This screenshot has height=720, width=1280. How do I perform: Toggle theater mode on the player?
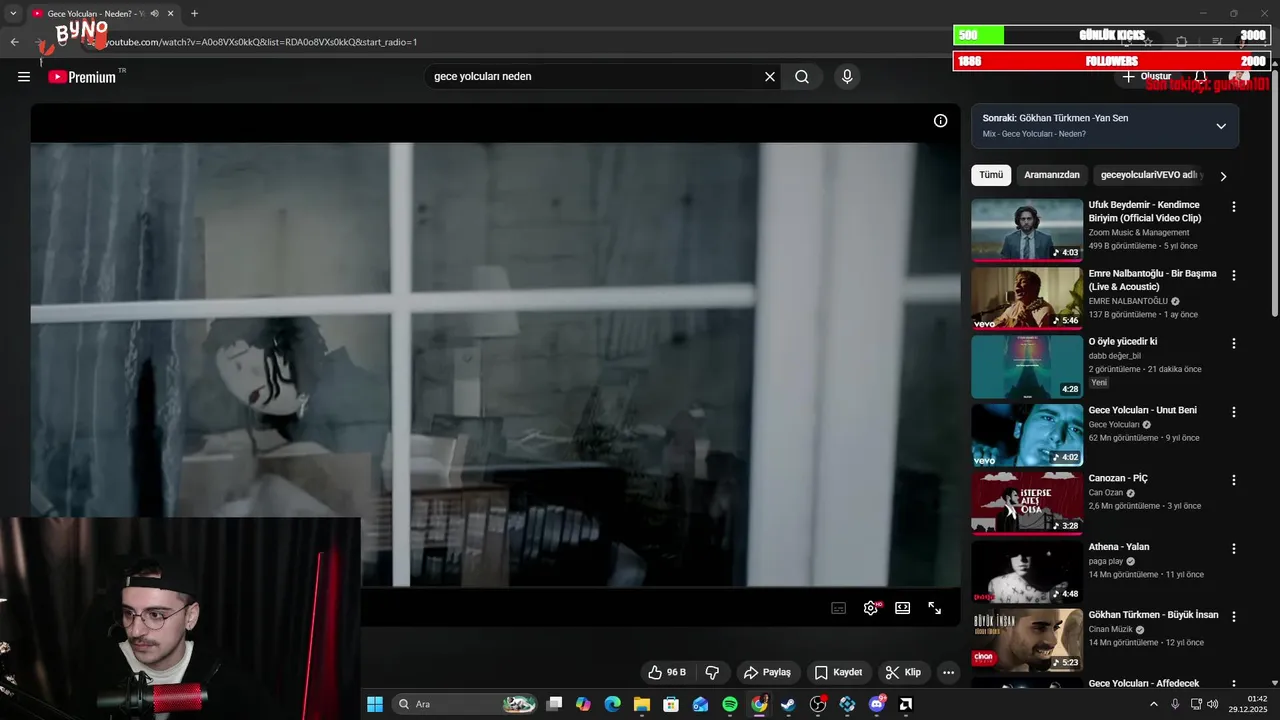coord(903,608)
